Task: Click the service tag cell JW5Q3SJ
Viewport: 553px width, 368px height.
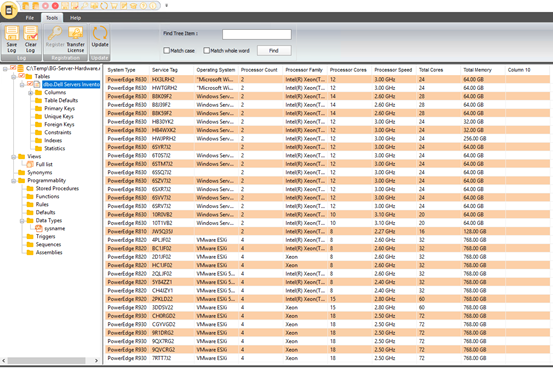Action: (x=172, y=231)
